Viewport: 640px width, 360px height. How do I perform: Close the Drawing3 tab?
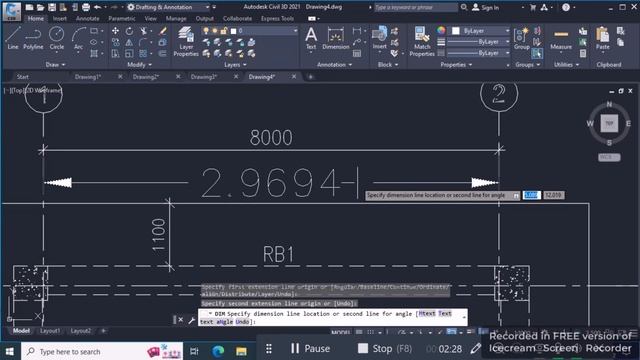point(236,76)
